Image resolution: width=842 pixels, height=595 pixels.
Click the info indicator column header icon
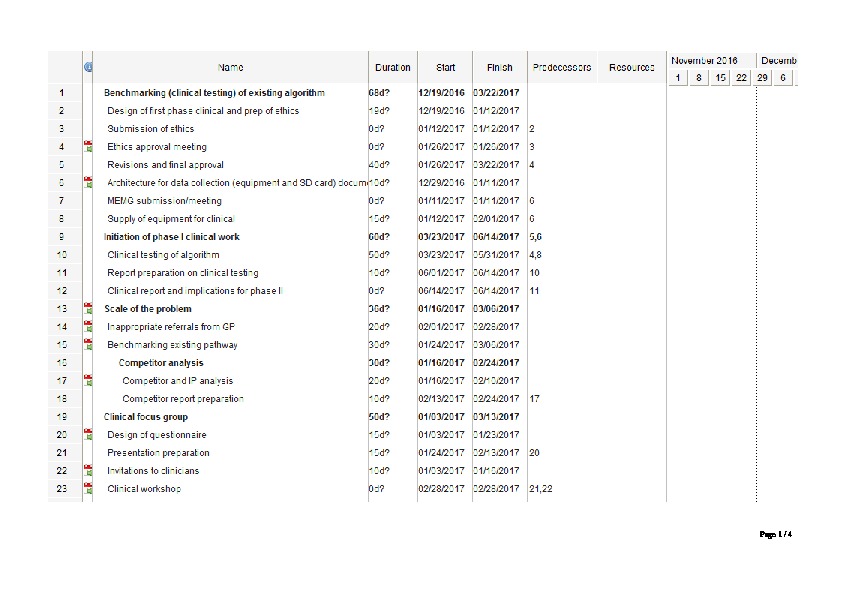point(88,67)
